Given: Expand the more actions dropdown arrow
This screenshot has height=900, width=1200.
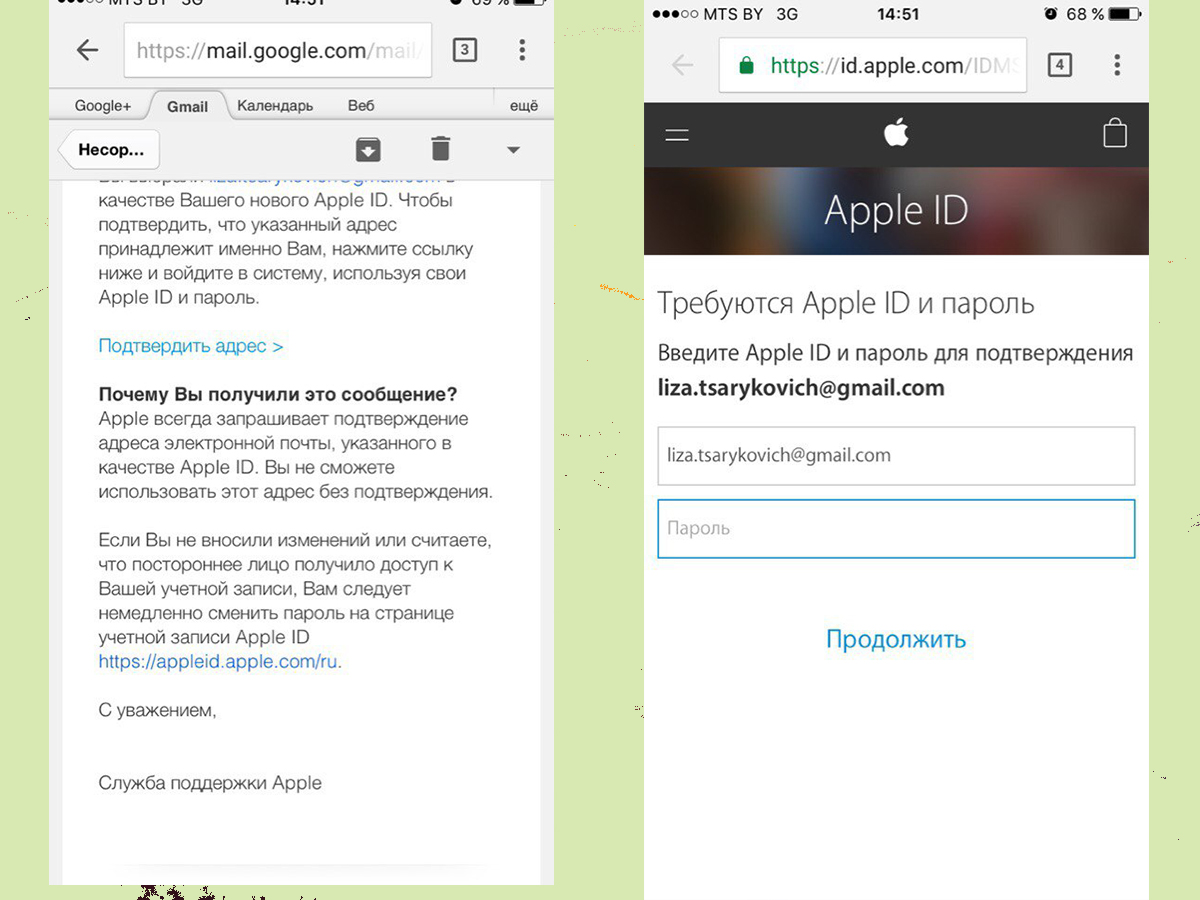Looking at the screenshot, I should [513, 150].
